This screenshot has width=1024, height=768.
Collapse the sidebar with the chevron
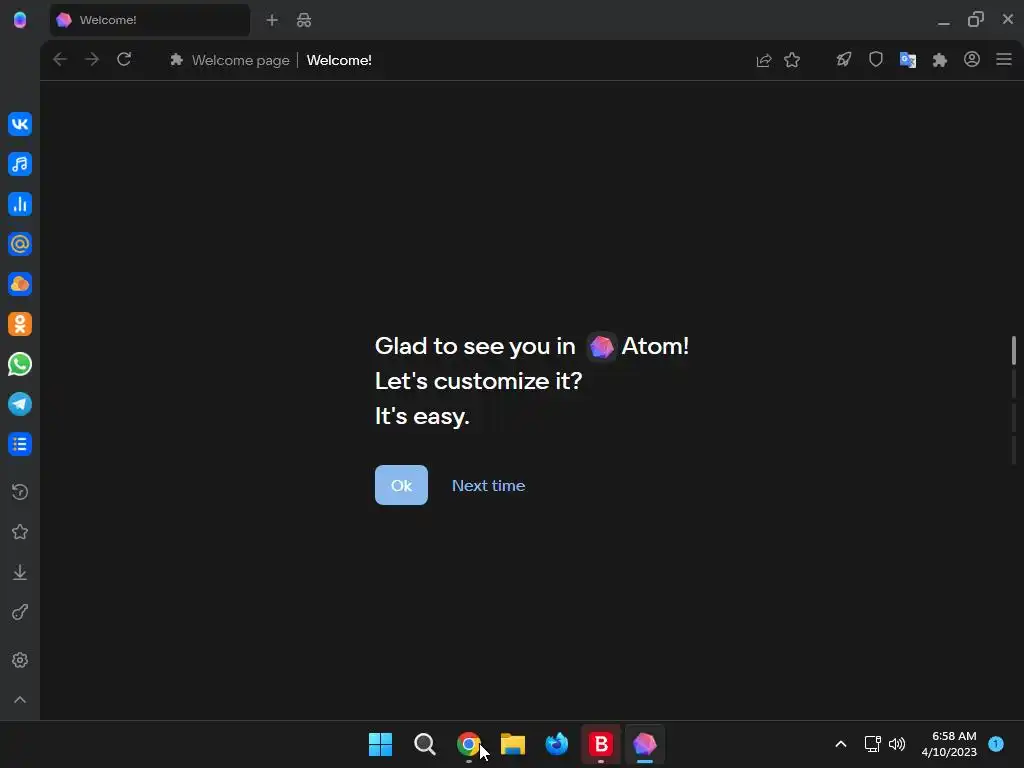tap(20, 700)
